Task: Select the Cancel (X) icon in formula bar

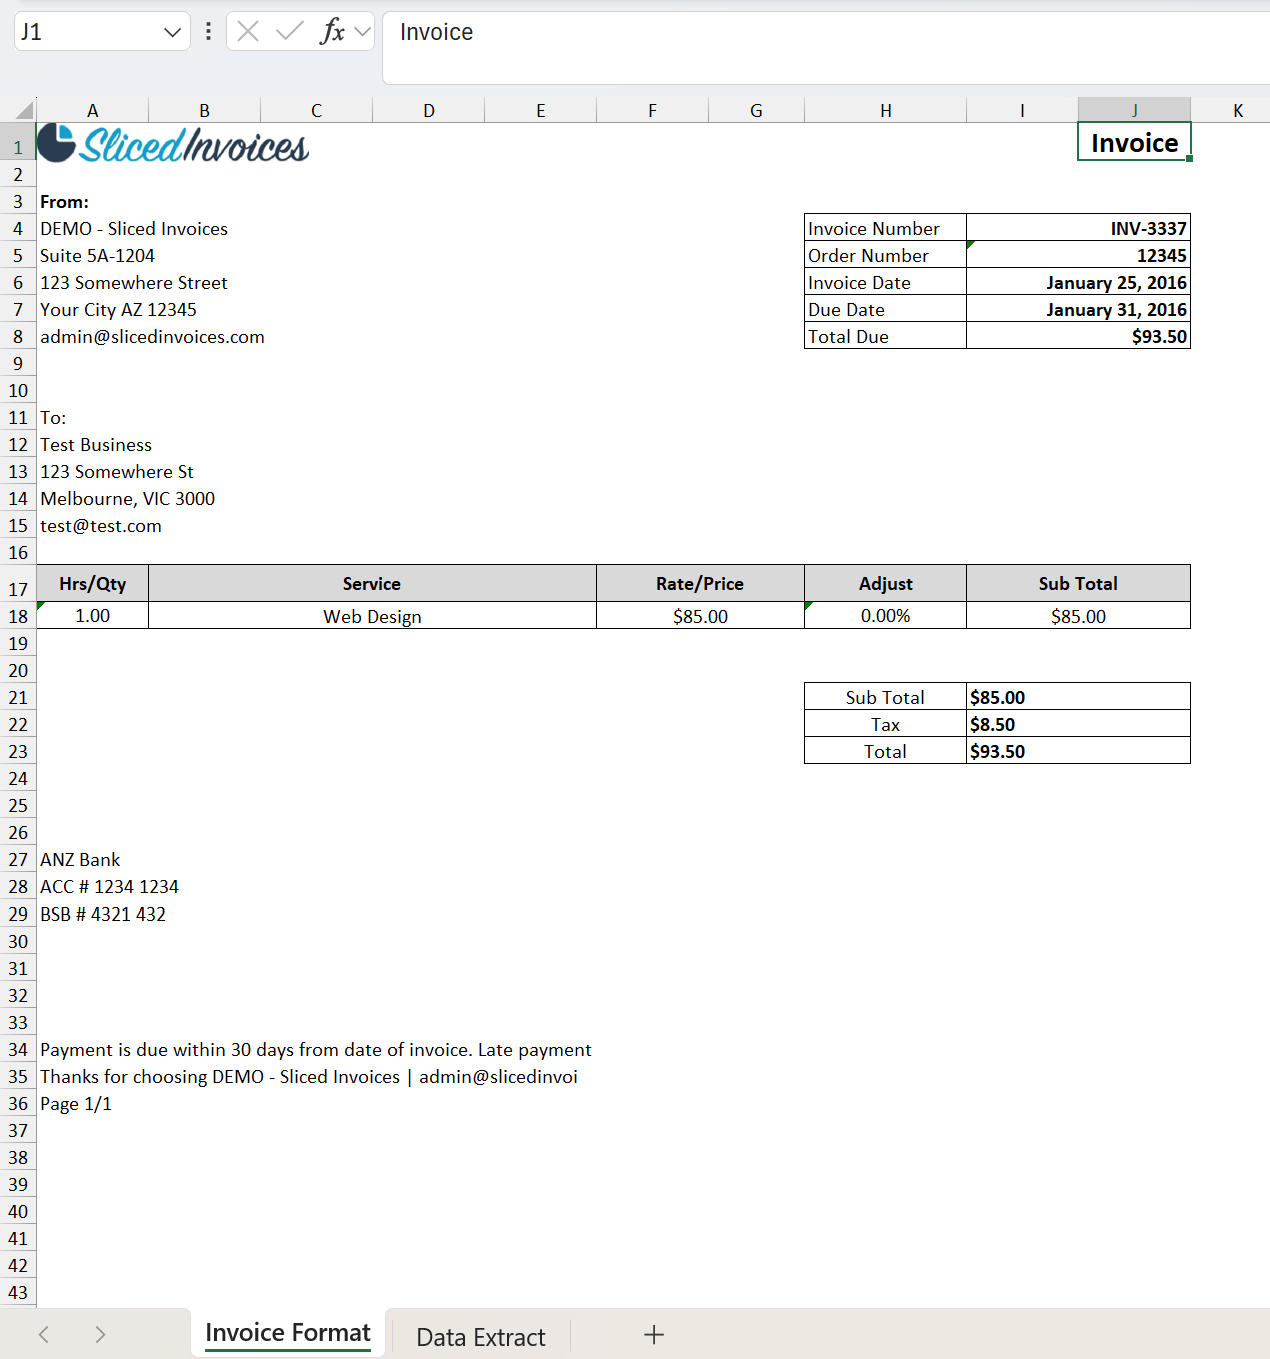Action: [247, 31]
